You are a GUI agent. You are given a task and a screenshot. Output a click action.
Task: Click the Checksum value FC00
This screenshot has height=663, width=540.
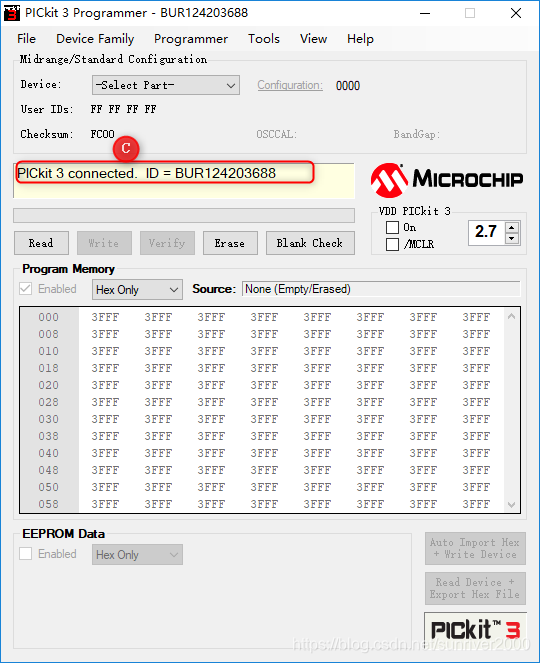point(102,134)
